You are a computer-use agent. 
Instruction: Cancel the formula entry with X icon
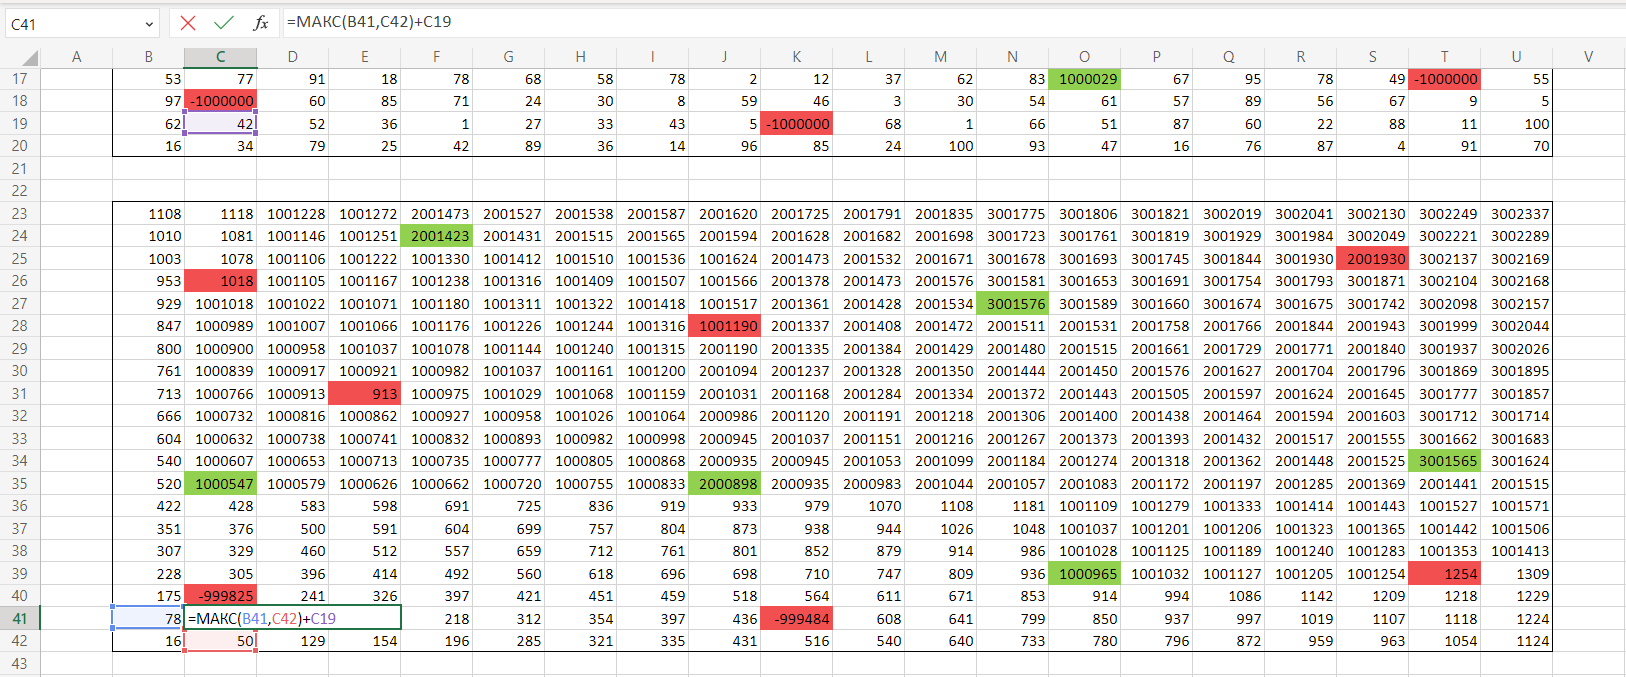coord(188,23)
